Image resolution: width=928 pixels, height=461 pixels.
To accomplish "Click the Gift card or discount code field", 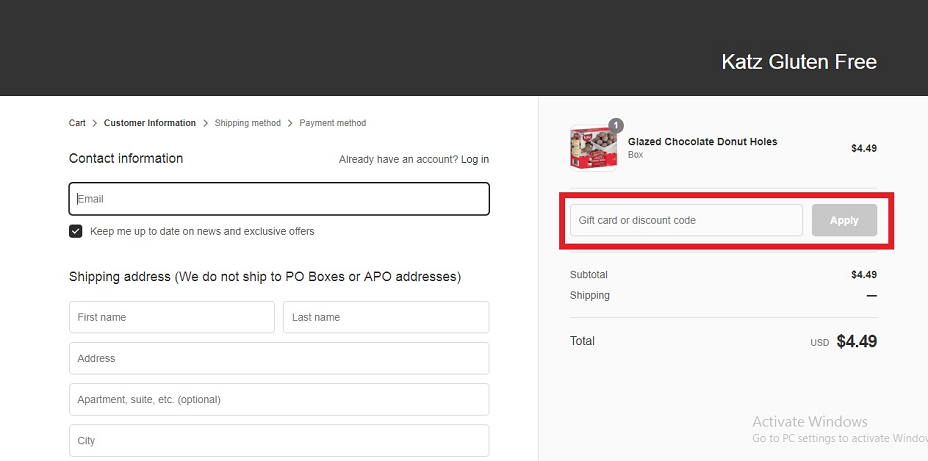I will pos(686,220).
